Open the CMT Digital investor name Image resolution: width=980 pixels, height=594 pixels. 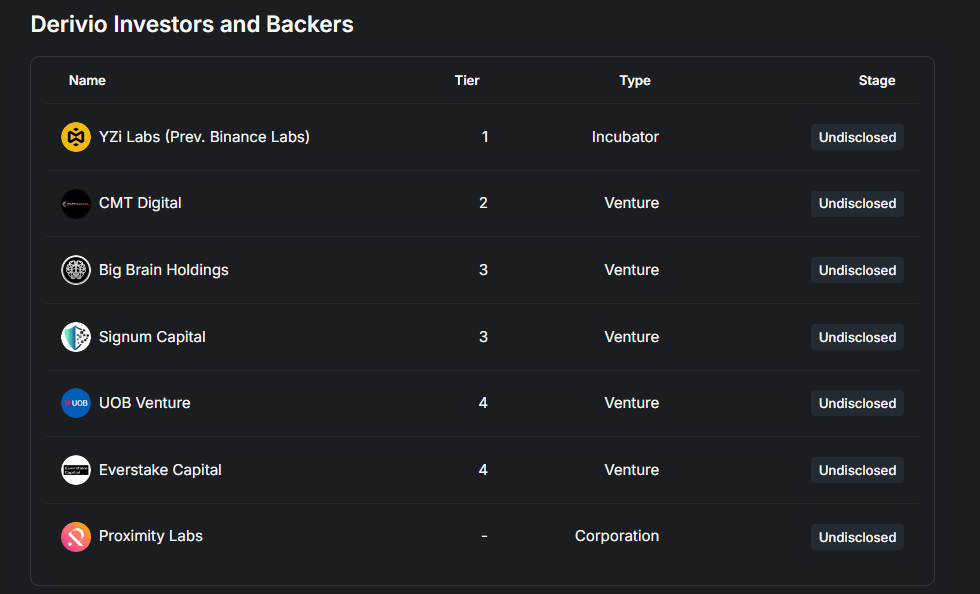click(140, 203)
